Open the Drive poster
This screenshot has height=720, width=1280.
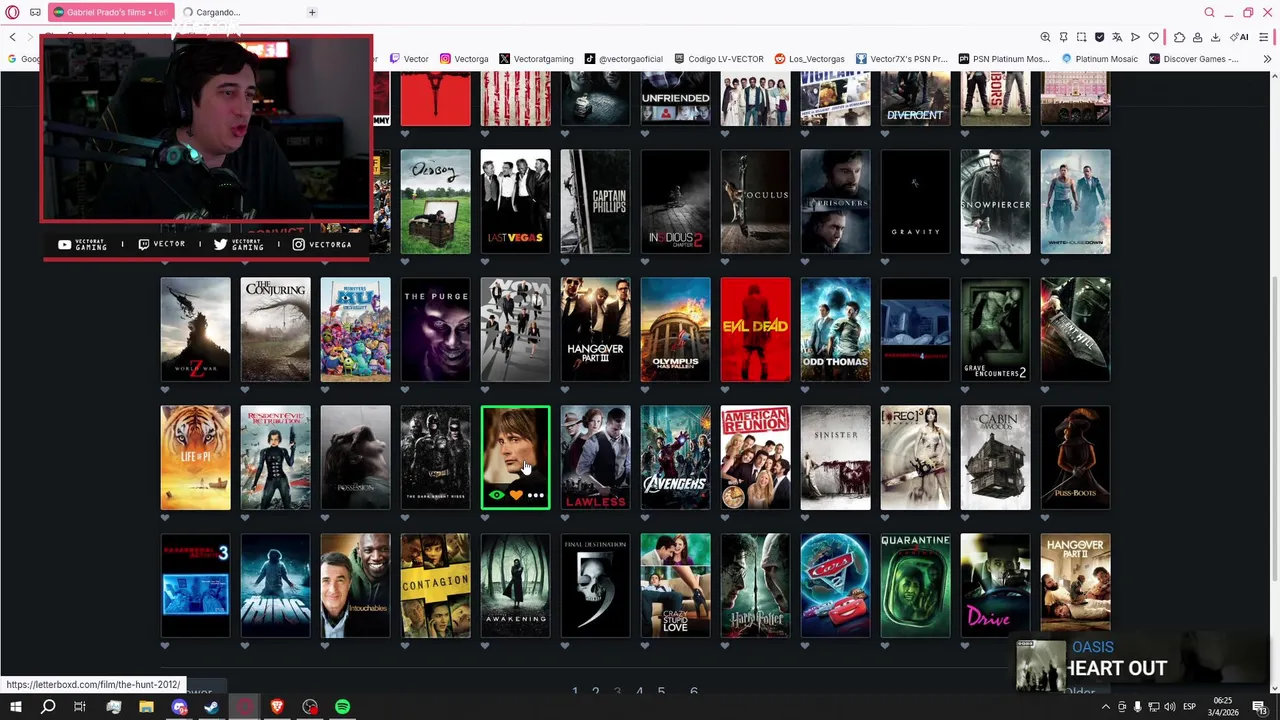coord(995,586)
